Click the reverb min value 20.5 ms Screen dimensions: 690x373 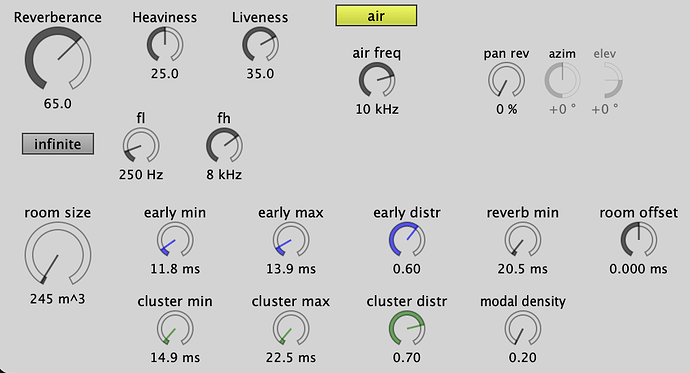coord(522,269)
